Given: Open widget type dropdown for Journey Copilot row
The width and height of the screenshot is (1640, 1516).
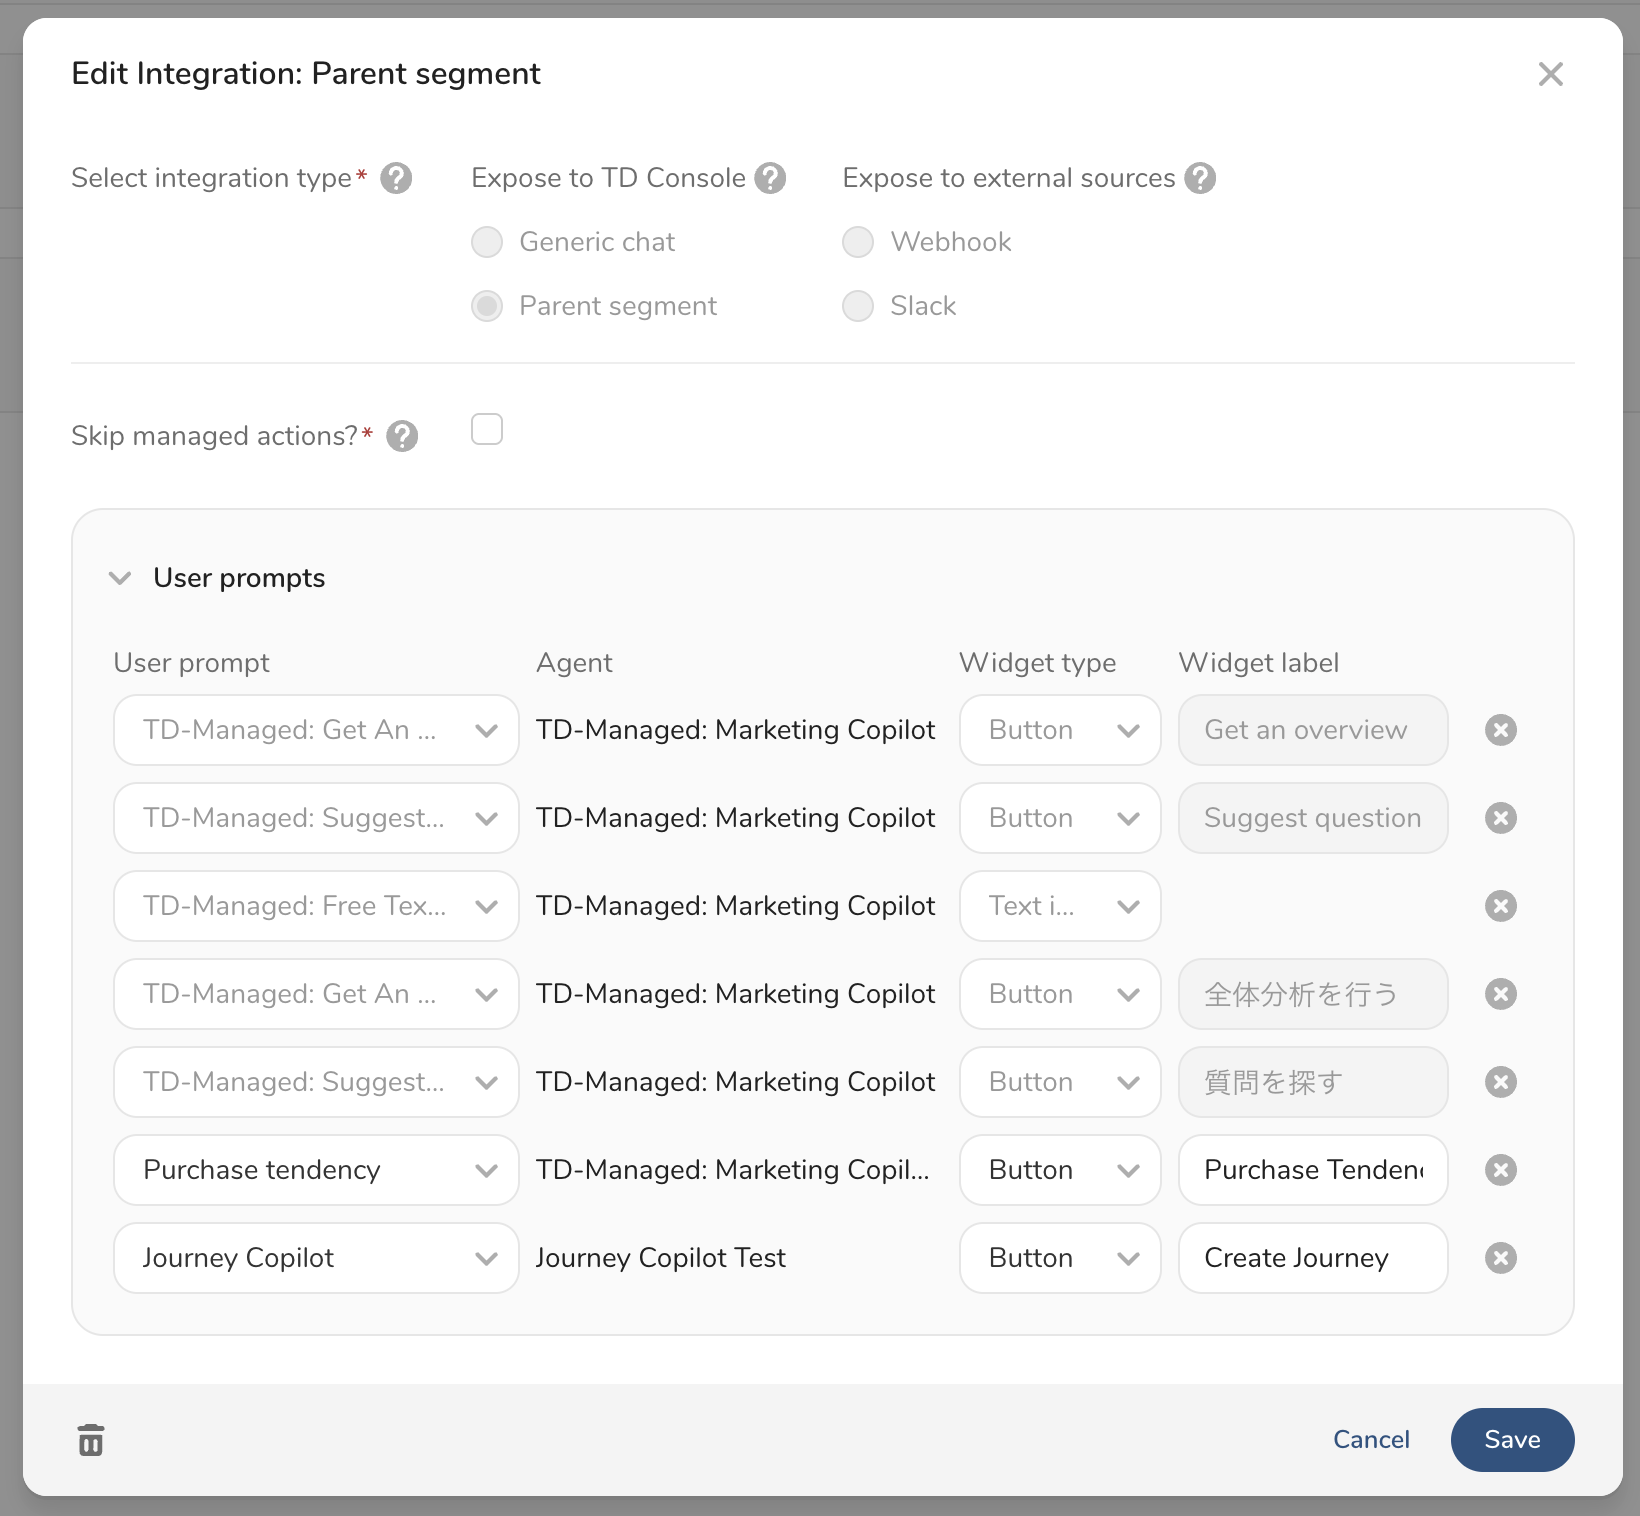Looking at the screenshot, I should coord(1060,1258).
